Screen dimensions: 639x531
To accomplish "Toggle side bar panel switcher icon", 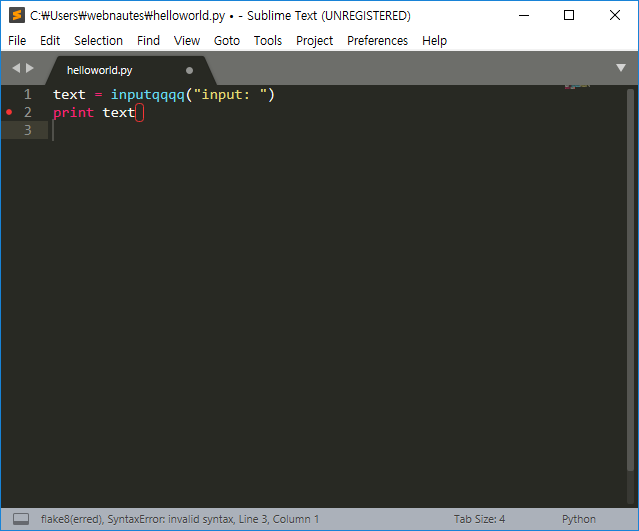I will tap(21, 519).
